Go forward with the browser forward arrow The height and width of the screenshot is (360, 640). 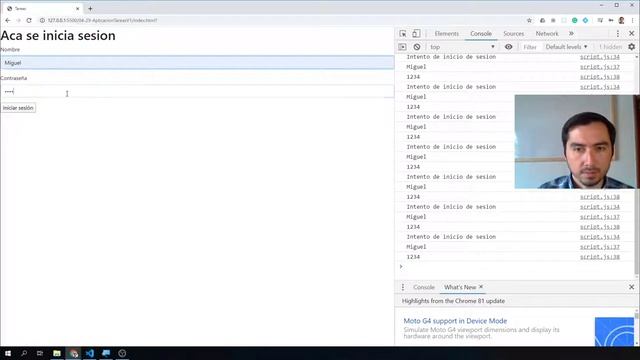click(18, 20)
